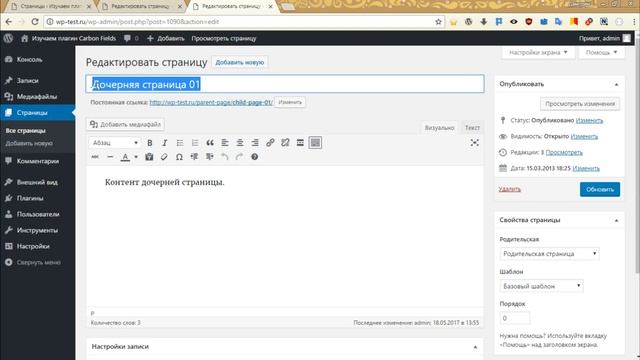This screenshot has width=640, height=360.
Task: Open Базовый шаблон template dropdown
Action: click(x=541, y=286)
